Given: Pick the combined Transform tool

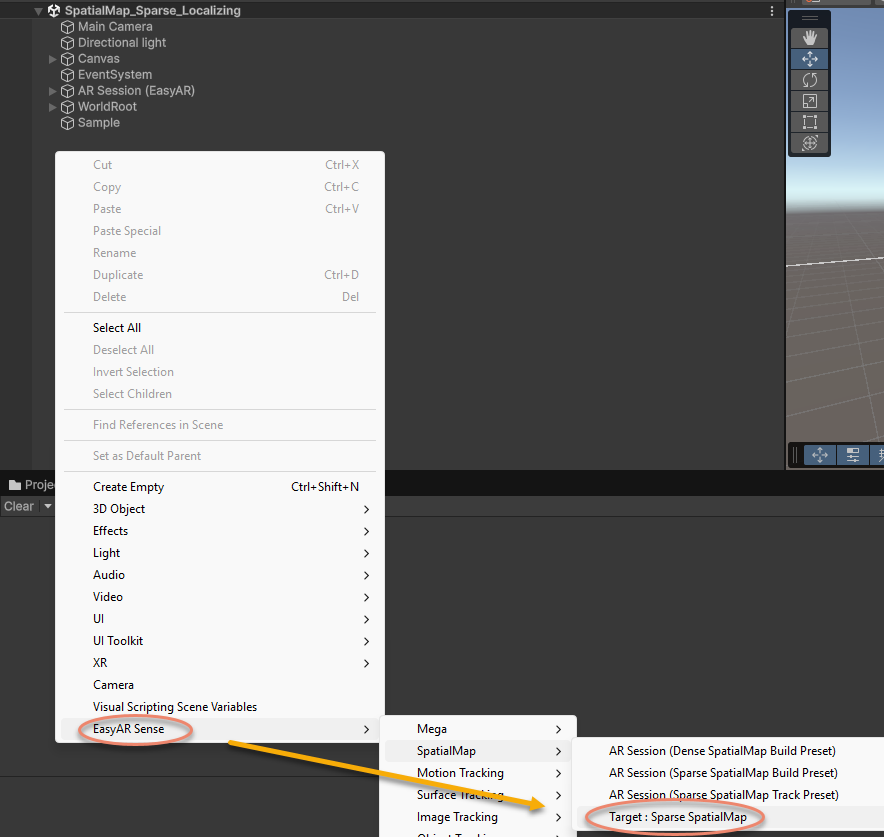Looking at the screenshot, I should click(x=810, y=143).
